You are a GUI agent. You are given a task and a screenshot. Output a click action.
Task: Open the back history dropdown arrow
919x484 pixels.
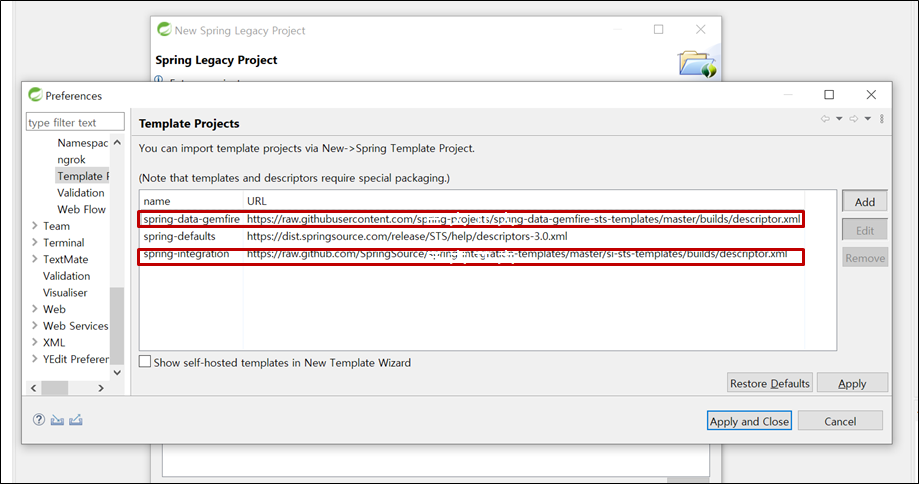[839, 119]
